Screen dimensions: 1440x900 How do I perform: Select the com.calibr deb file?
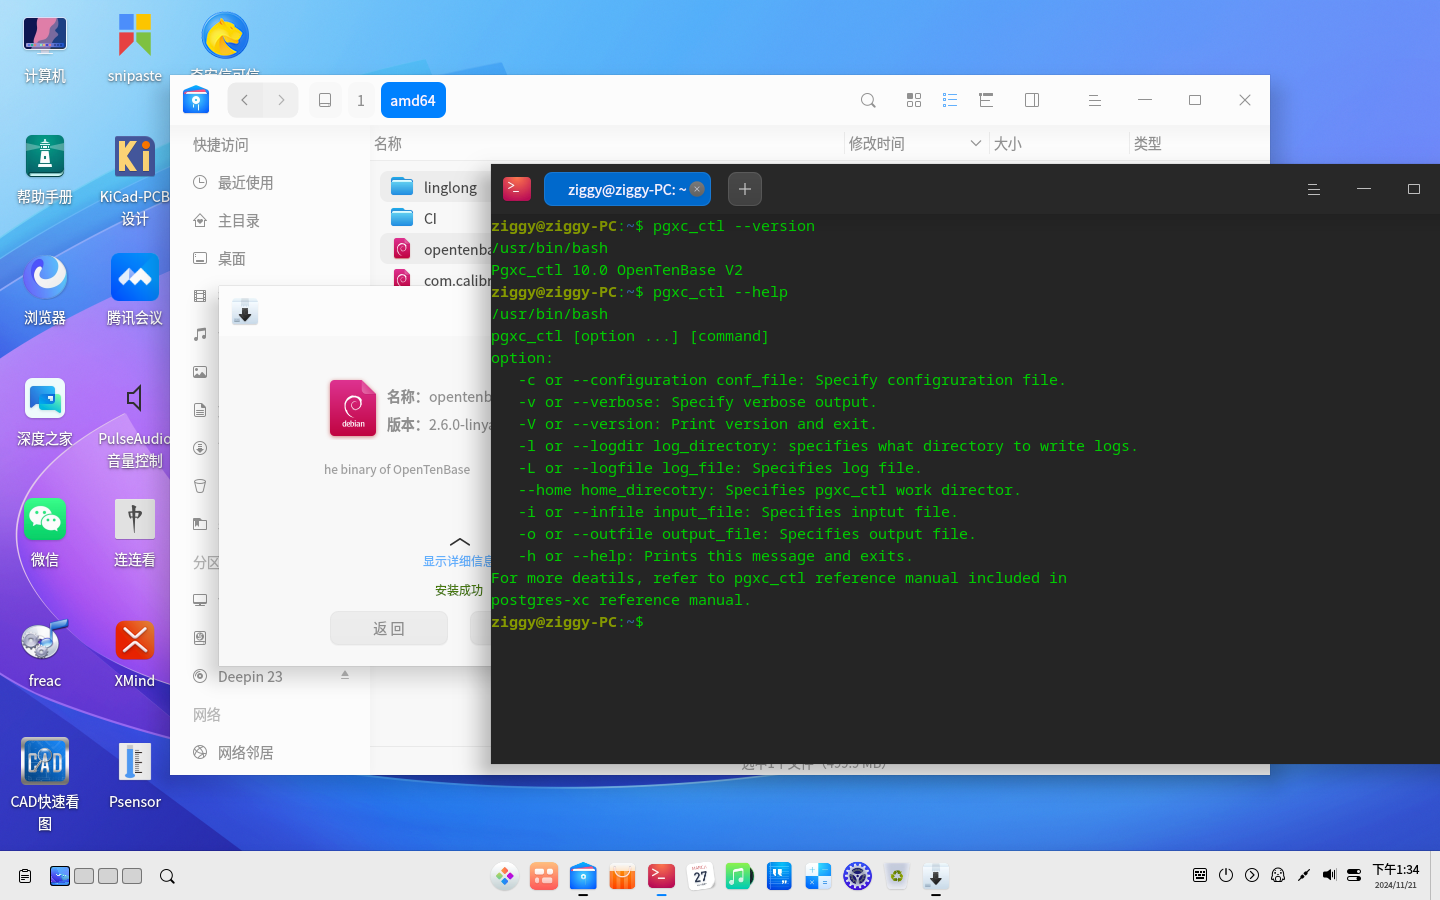[435, 280]
